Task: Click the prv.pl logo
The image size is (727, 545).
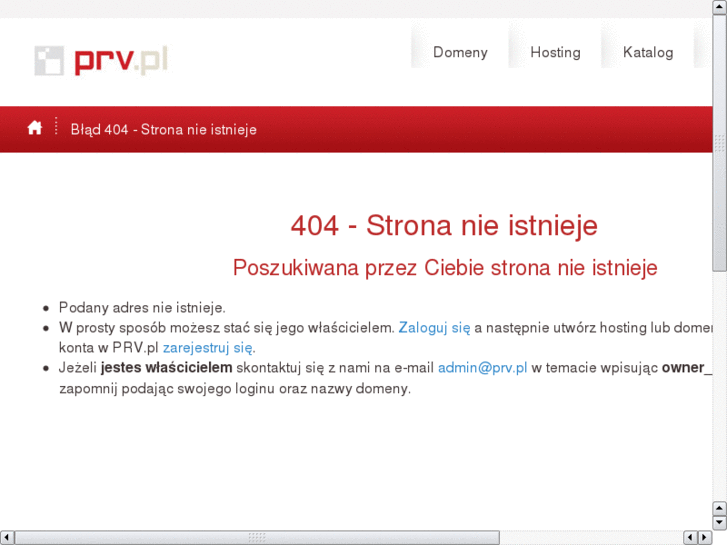Action: click(101, 60)
